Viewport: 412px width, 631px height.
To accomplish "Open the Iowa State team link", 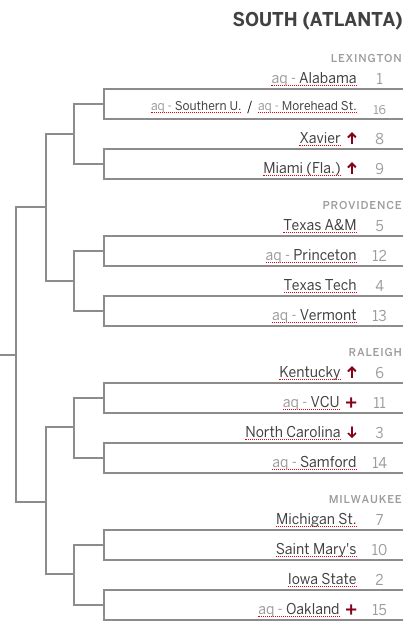I will coord(322,579).
